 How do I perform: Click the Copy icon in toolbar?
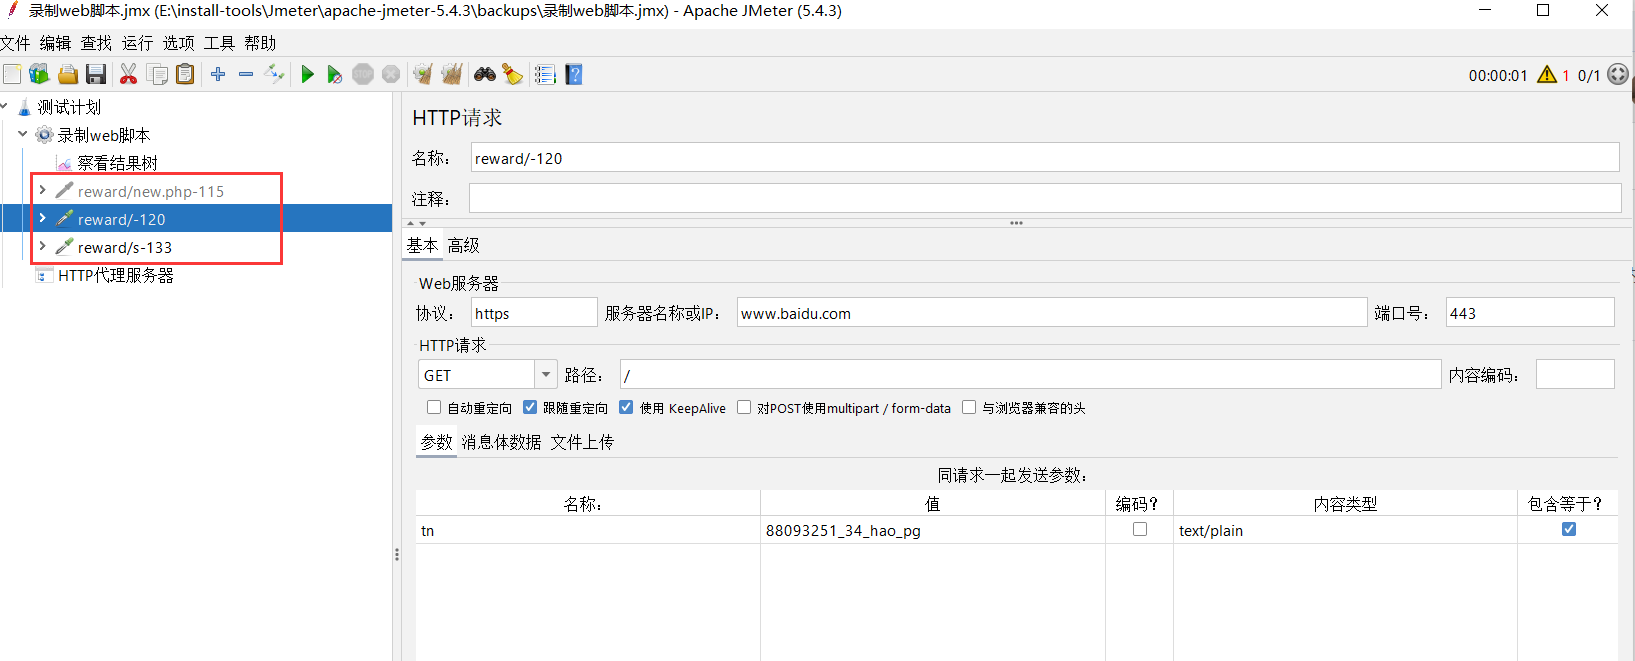(157, 74)
